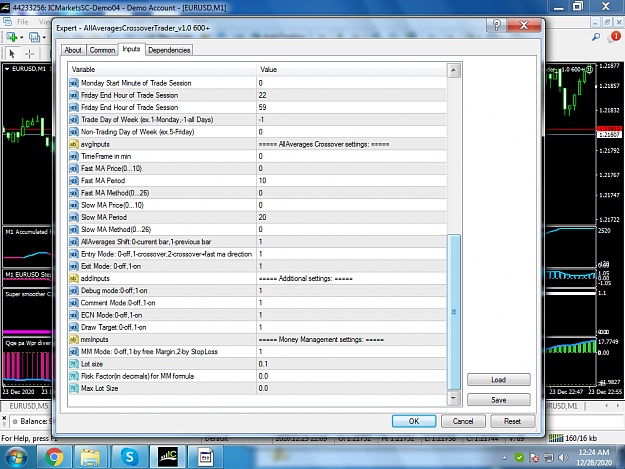Click icon of TimeFrame in min row
Viewport: 625px width, 469px height.
pos(74,156)
